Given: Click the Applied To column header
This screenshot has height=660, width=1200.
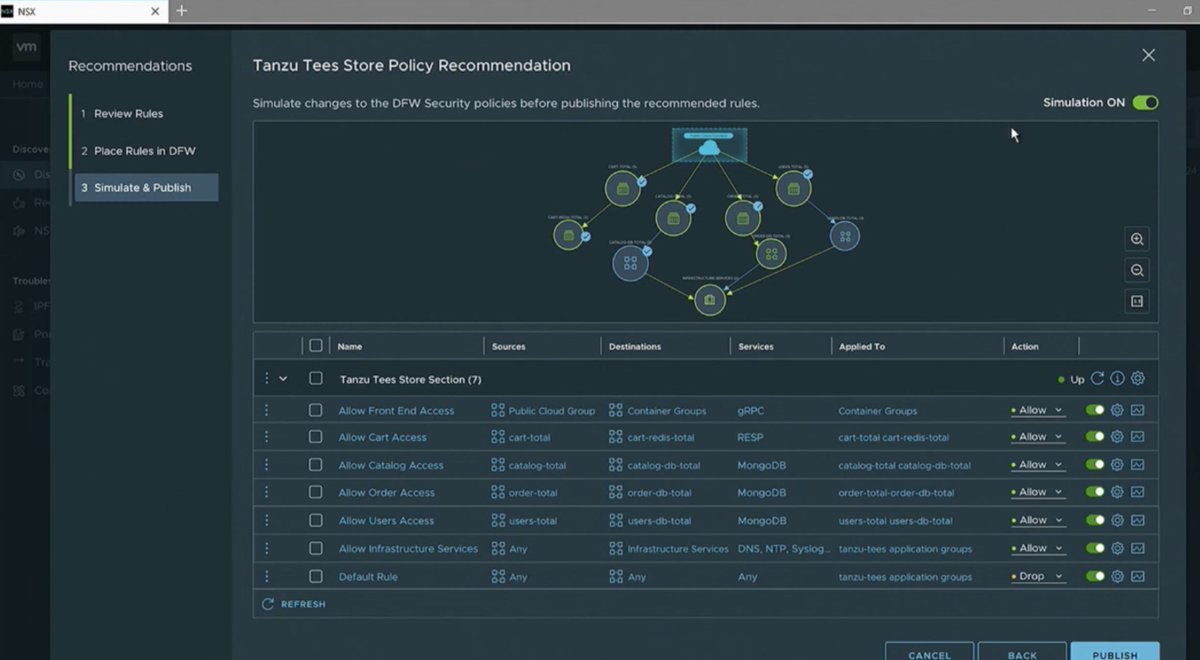Looking at the screenshot, I should [x=862, y=346].
